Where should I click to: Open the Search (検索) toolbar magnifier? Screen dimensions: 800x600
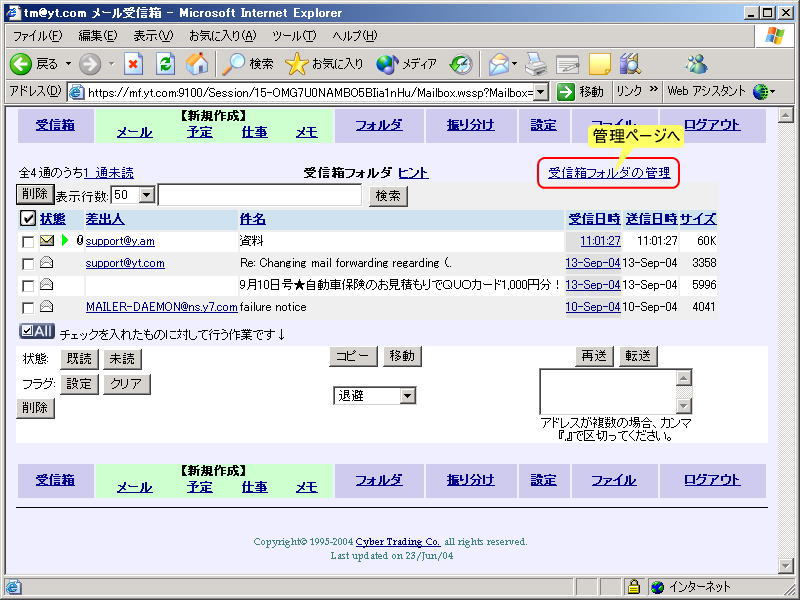click(234, 64)
